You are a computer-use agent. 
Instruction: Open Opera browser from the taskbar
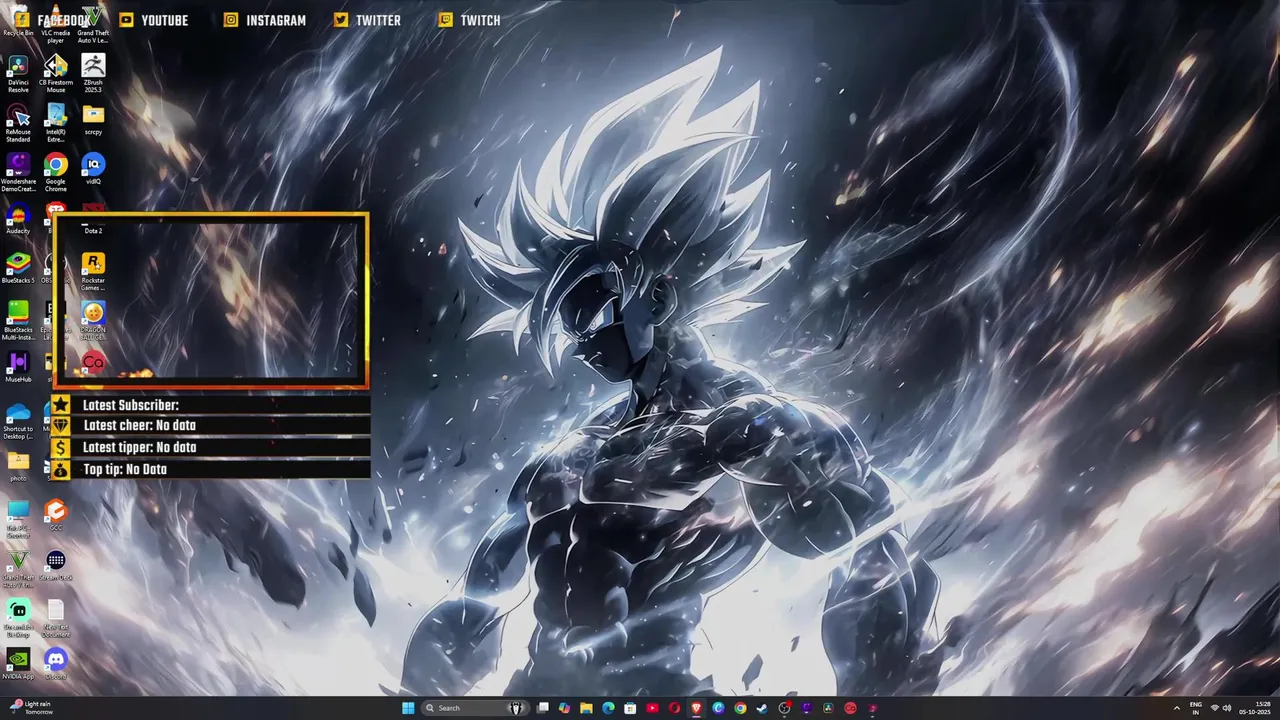(x=674, y=708)
